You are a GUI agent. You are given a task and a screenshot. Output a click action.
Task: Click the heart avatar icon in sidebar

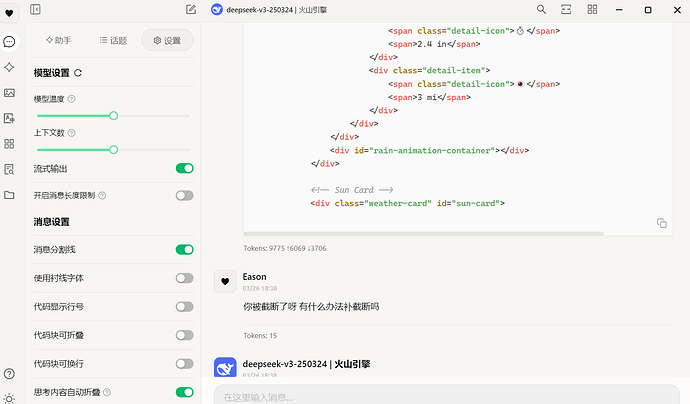click(9, 13)
